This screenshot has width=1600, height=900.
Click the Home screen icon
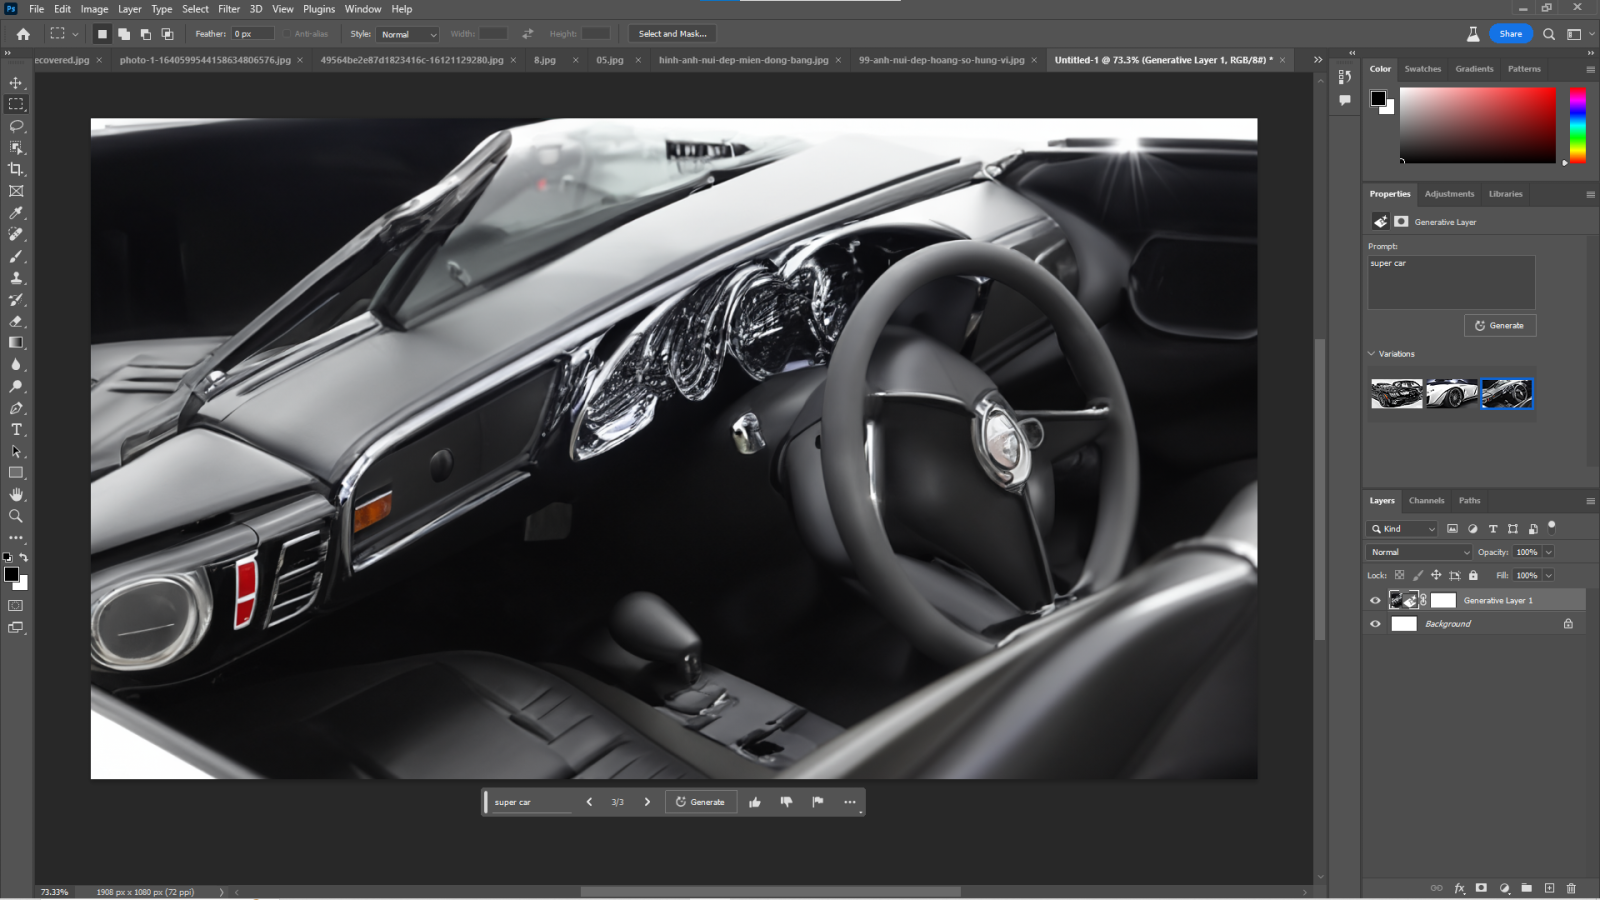coord(23,34)
